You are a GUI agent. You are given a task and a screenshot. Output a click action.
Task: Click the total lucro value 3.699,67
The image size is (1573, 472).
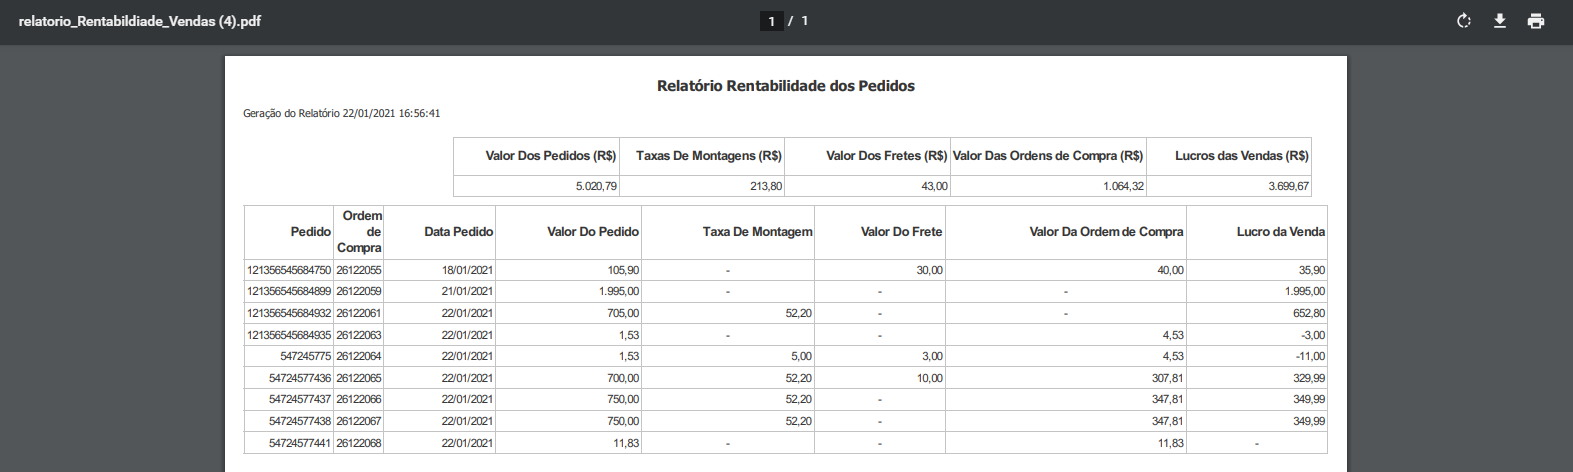(x=1289, y=187)
